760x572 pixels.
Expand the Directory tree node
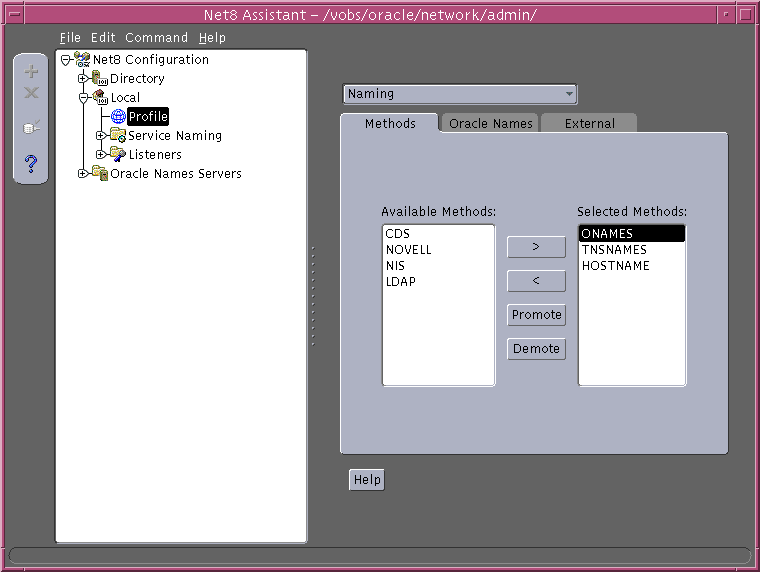pos(83,78)
